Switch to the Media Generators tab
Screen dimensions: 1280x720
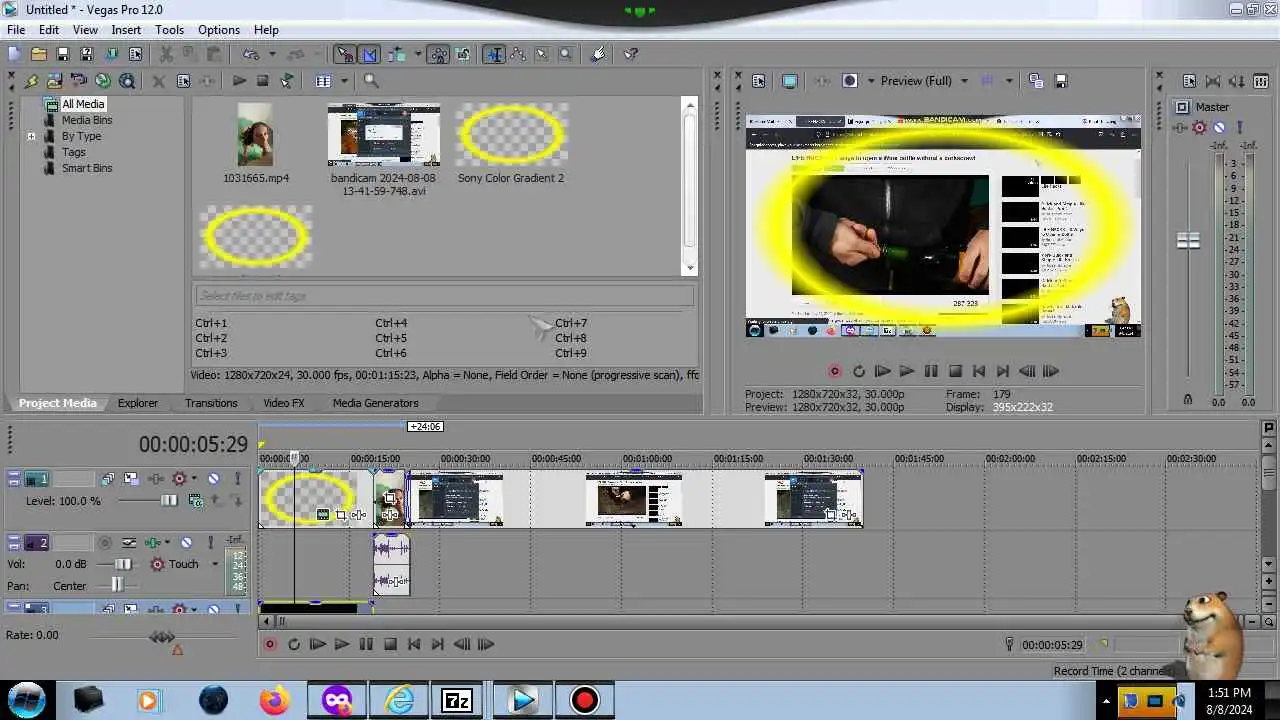click(375, 403)
